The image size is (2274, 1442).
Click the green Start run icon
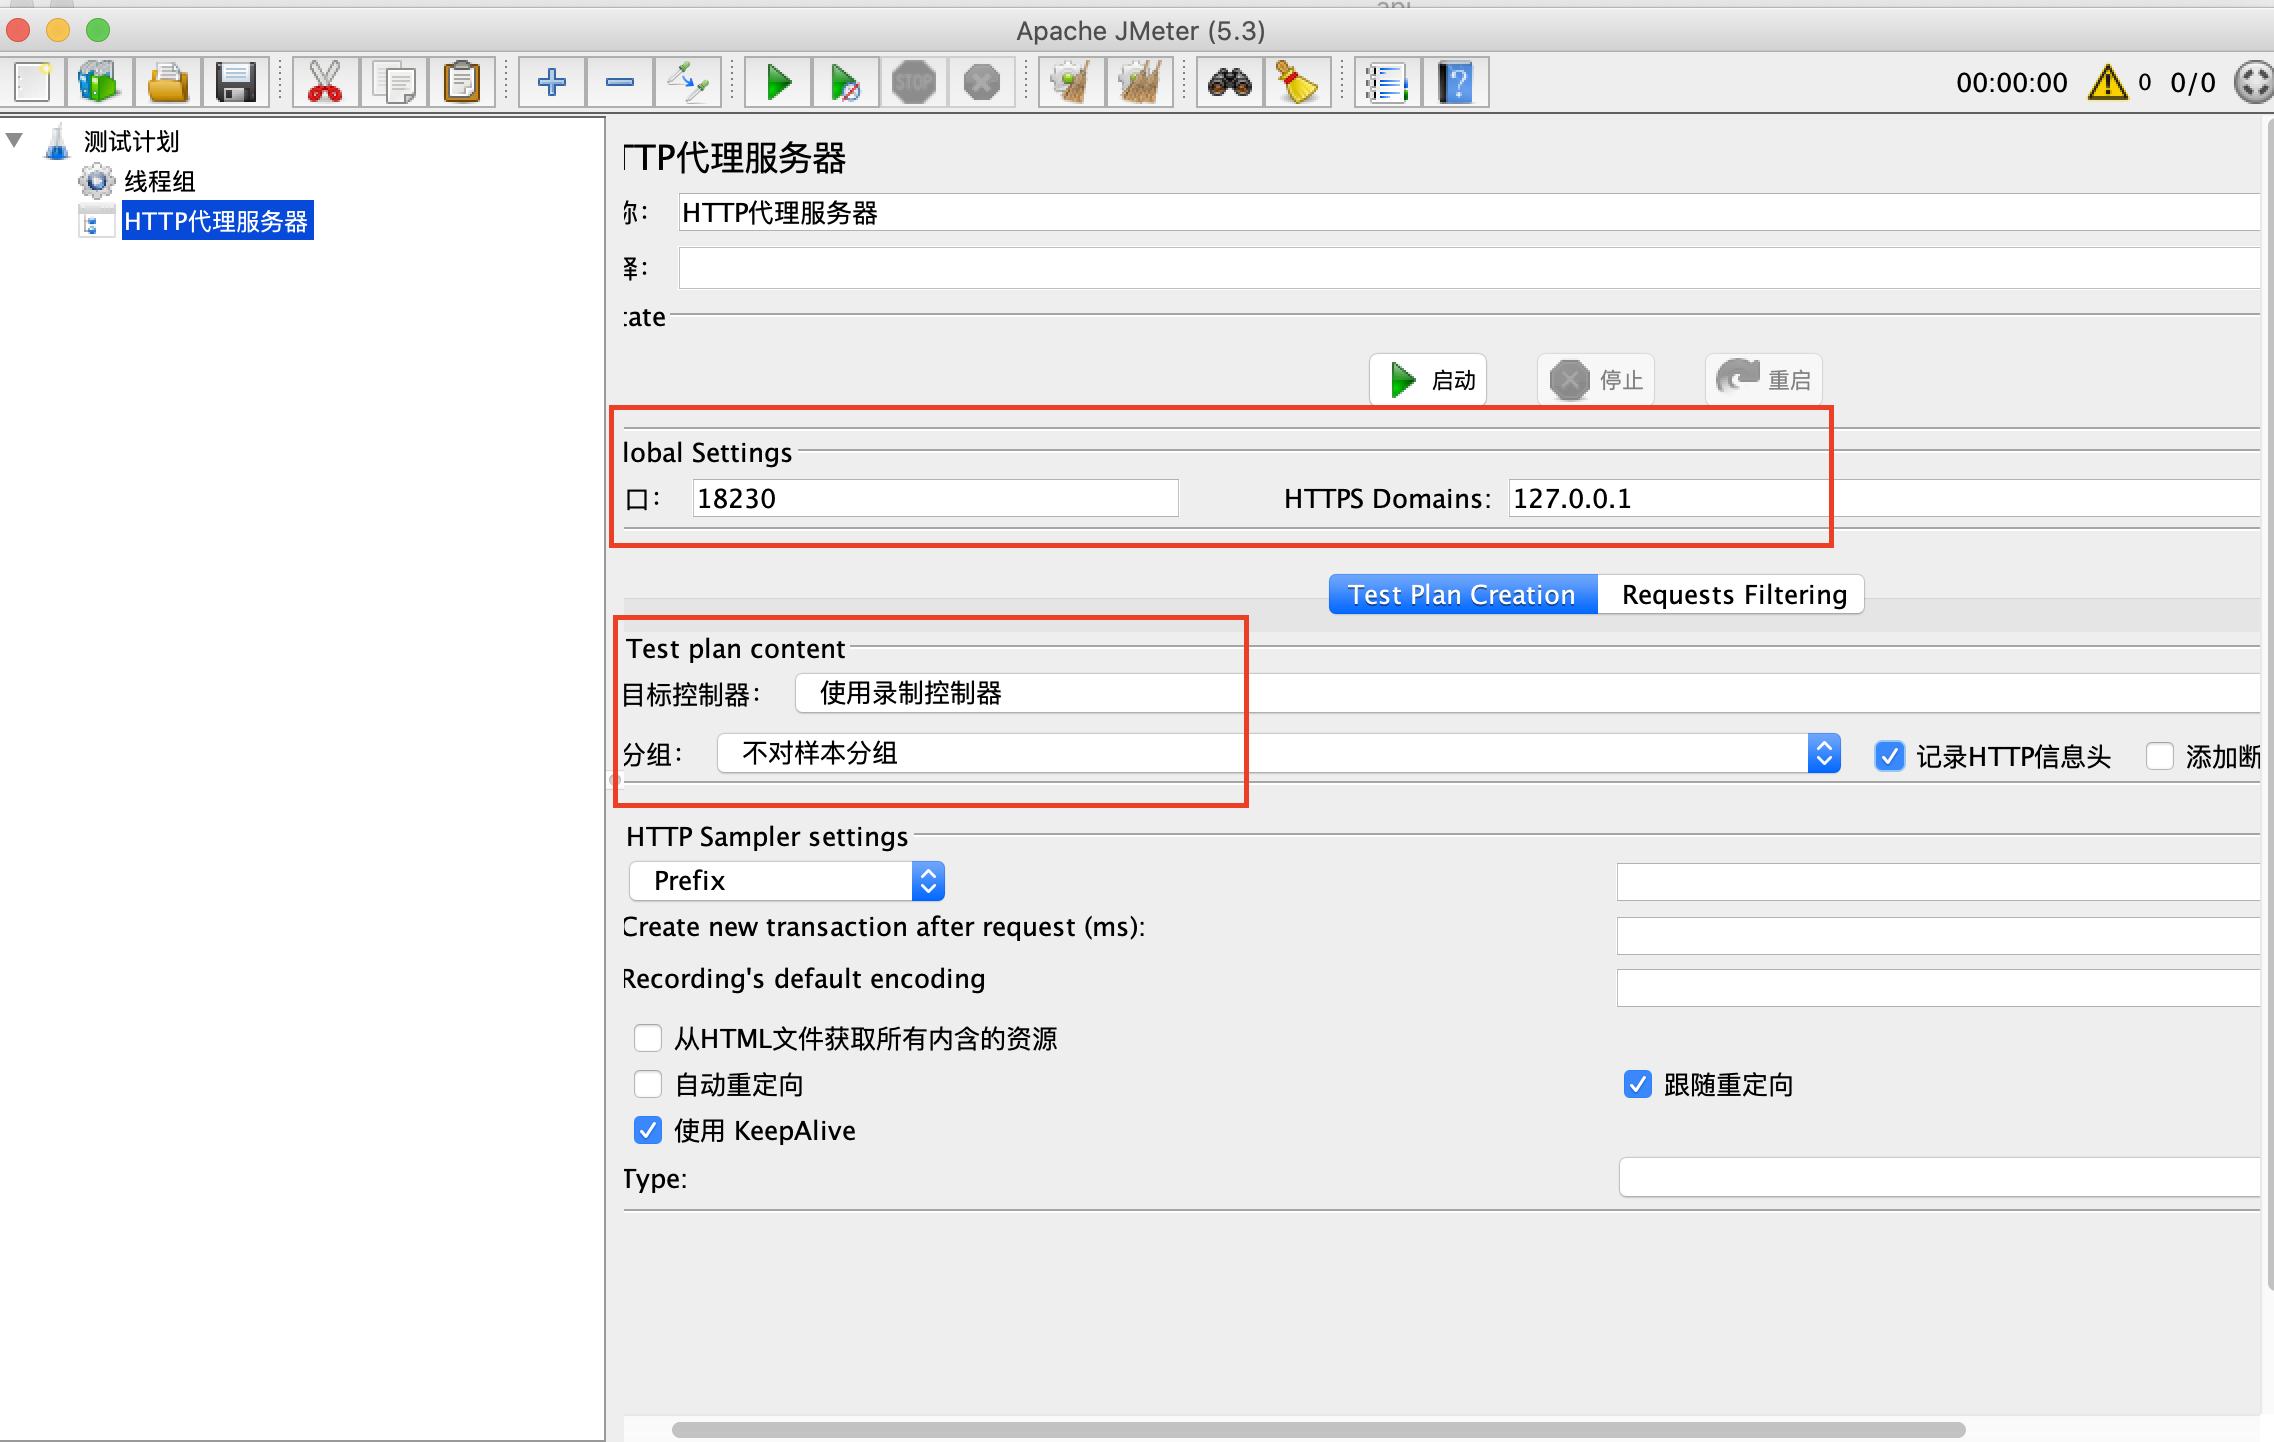pos(778,82)
